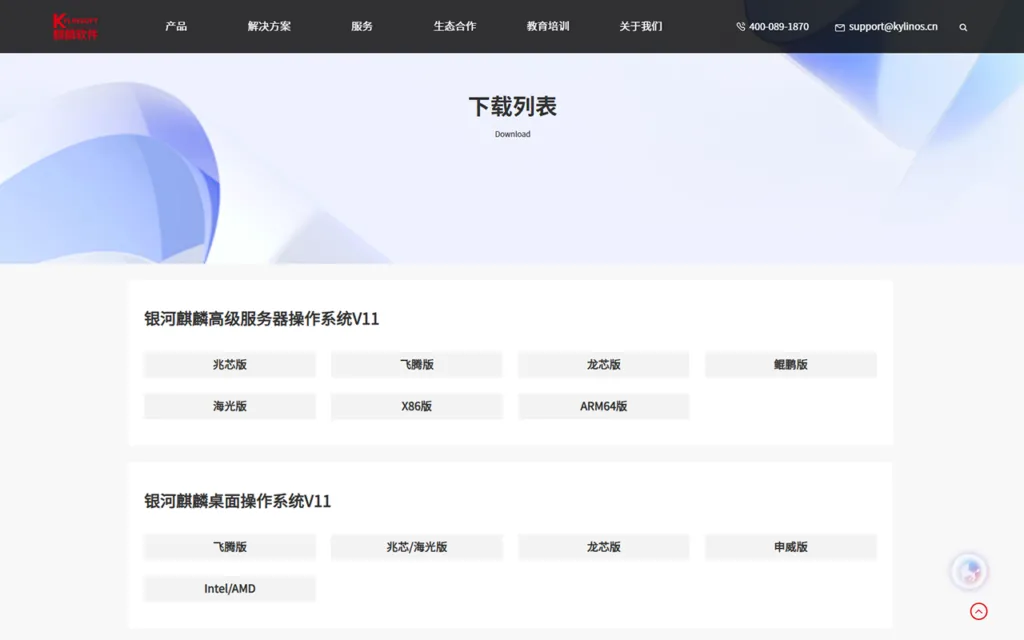Choose the 鲲鹏版 server download

tap(791, 364)
